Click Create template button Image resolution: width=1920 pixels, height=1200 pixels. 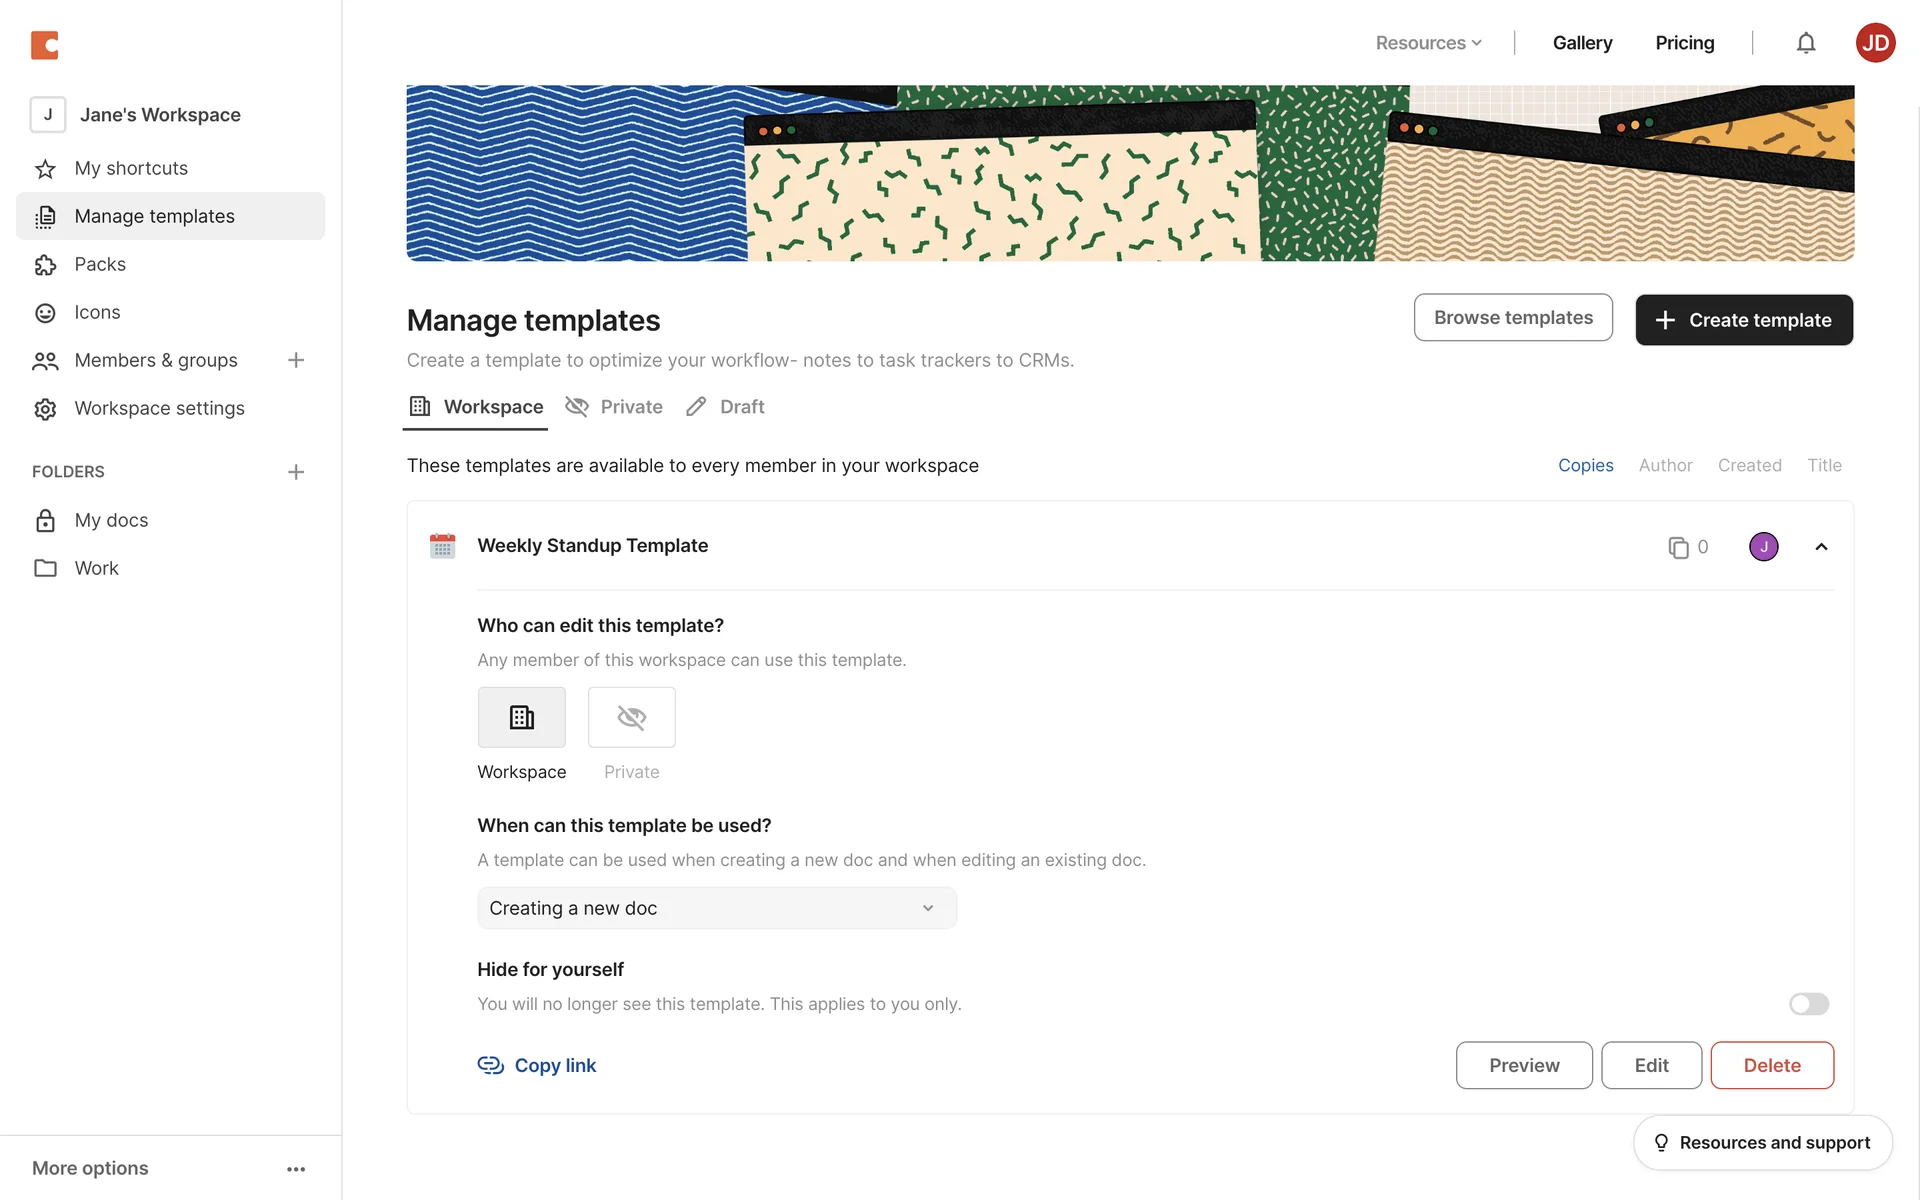click(1743, 320)
